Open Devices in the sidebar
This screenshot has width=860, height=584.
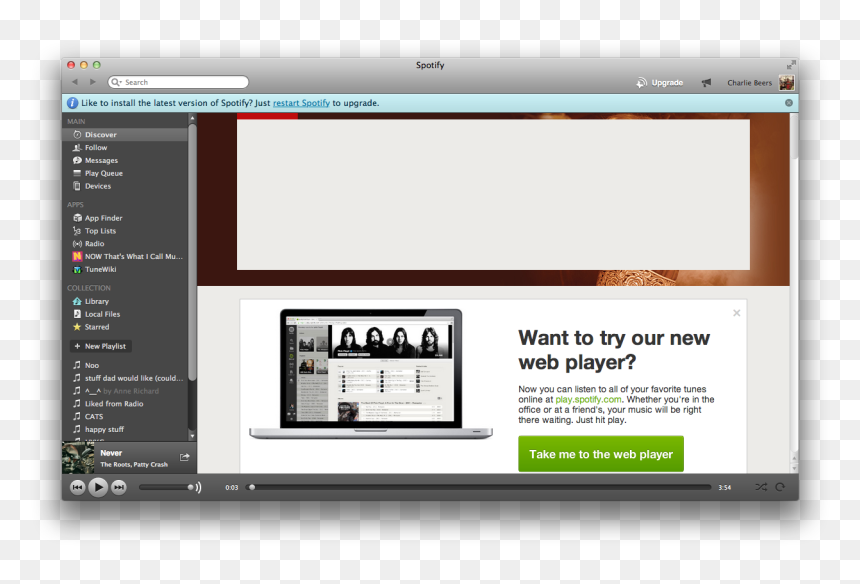coord(126,186)
